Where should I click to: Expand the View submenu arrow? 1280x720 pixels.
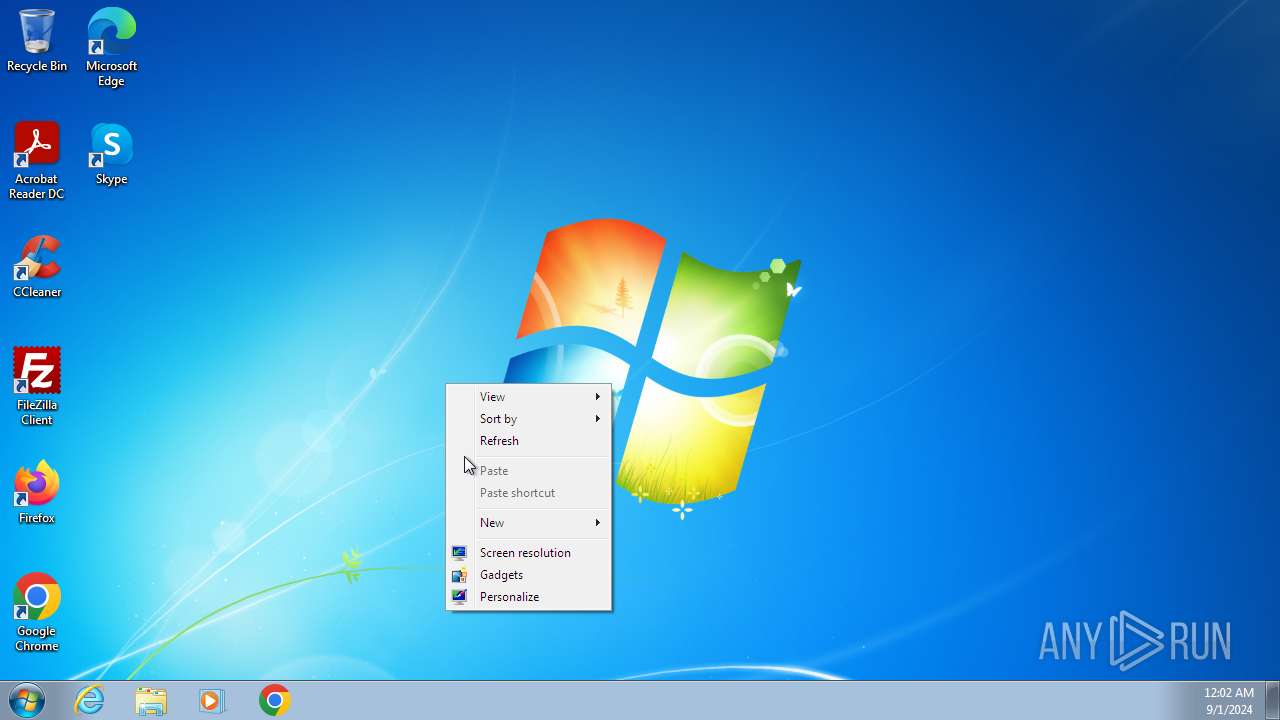click(598, 397)
